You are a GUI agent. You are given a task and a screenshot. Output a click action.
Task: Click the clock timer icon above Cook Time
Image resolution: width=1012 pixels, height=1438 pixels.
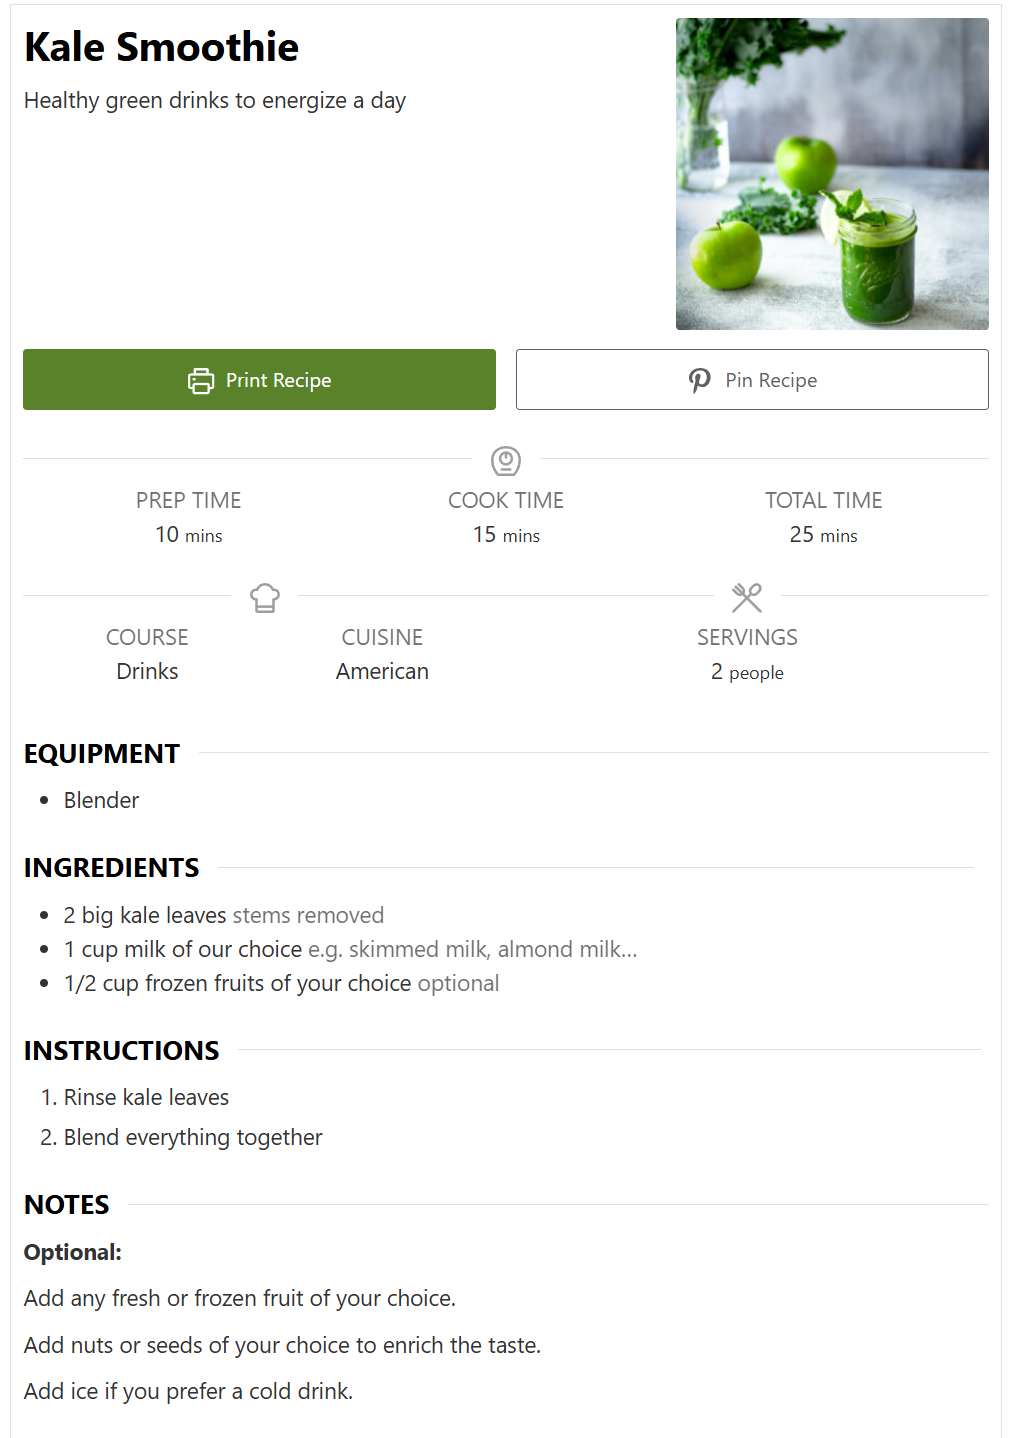click(x=506, y=460)
